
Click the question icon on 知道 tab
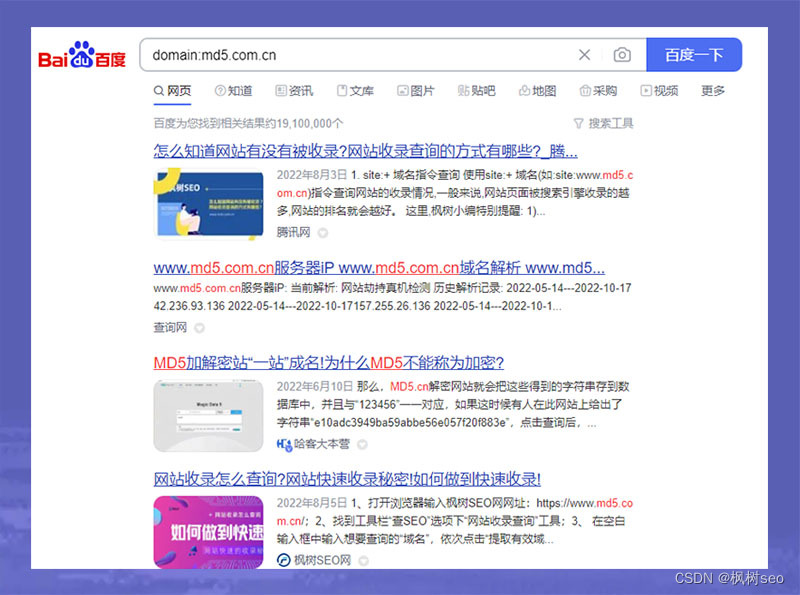pyautogui.click(x=220, y=91)
